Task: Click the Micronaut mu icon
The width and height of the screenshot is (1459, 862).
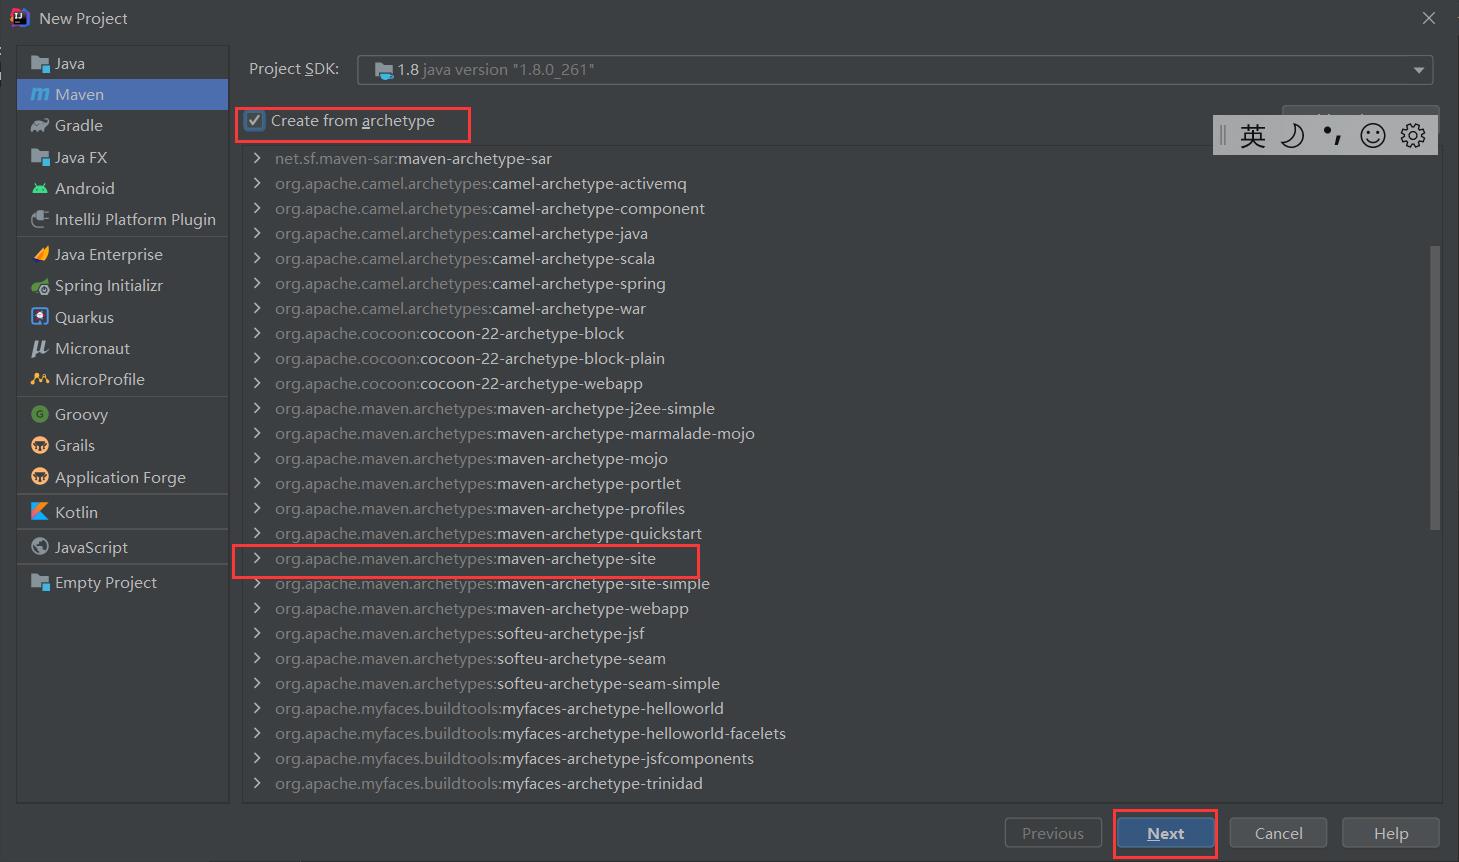Action: click(x=40, y=348)
